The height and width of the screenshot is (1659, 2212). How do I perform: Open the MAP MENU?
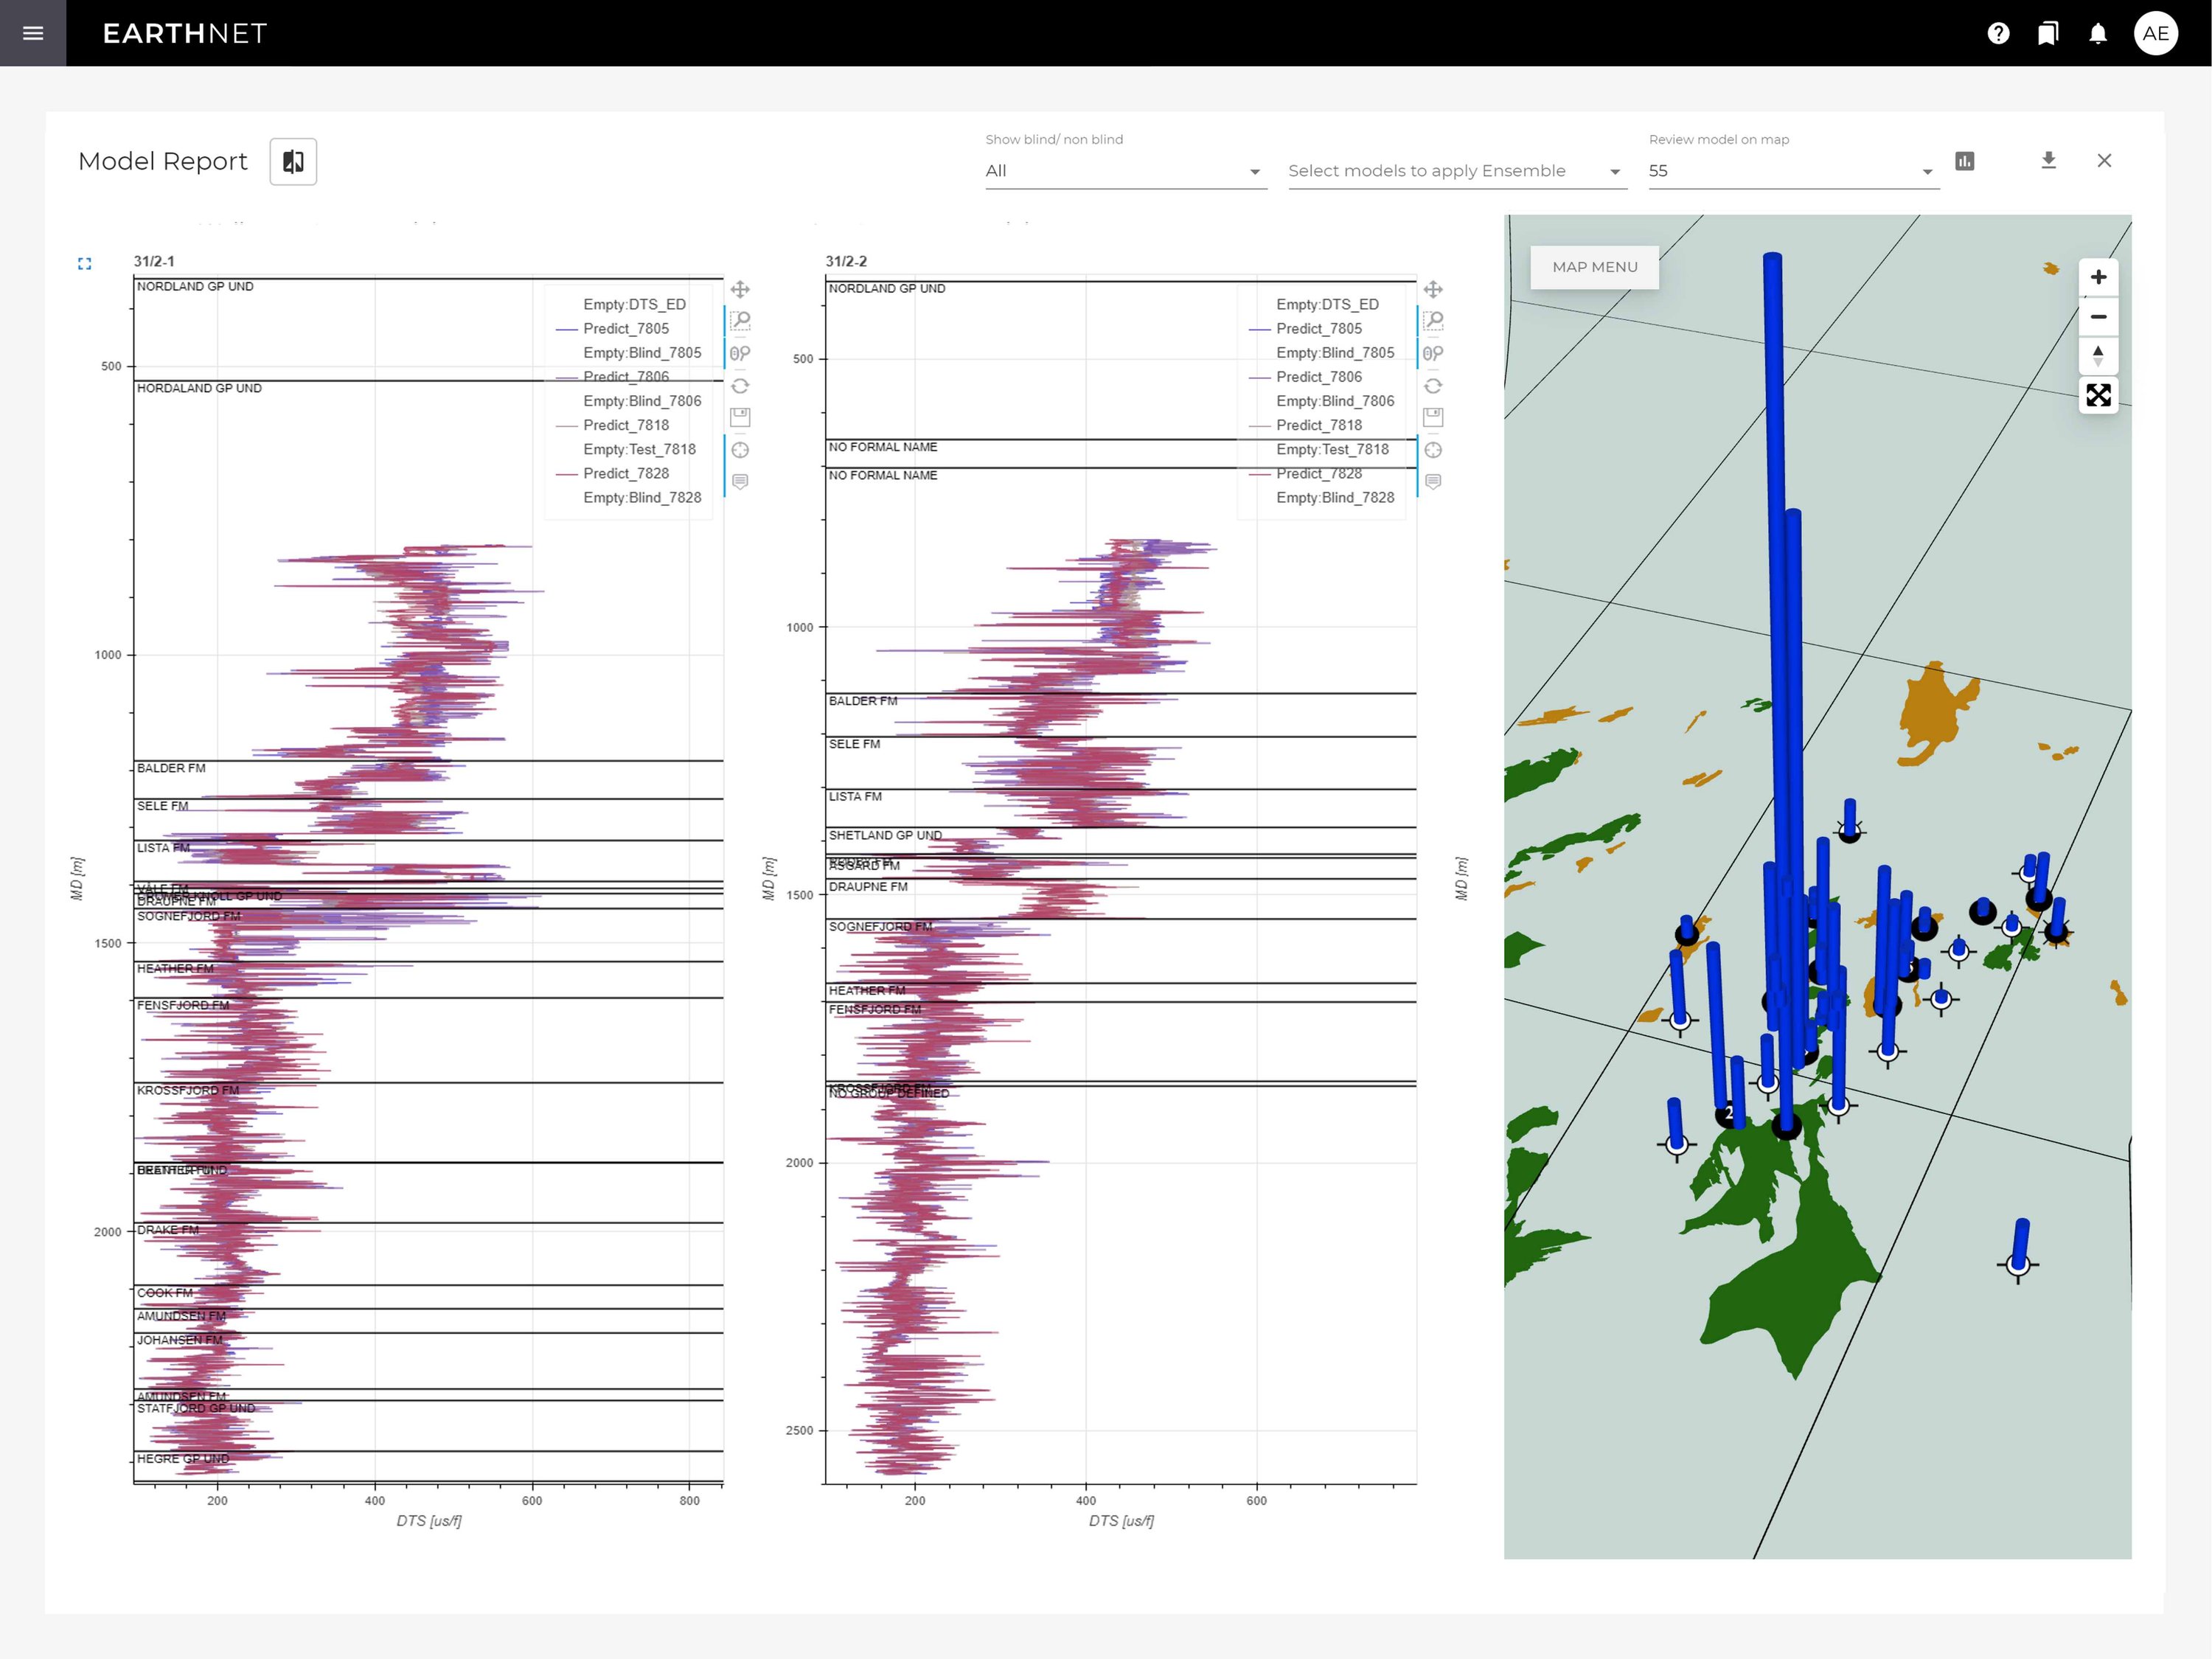(x=1594, y=267)
